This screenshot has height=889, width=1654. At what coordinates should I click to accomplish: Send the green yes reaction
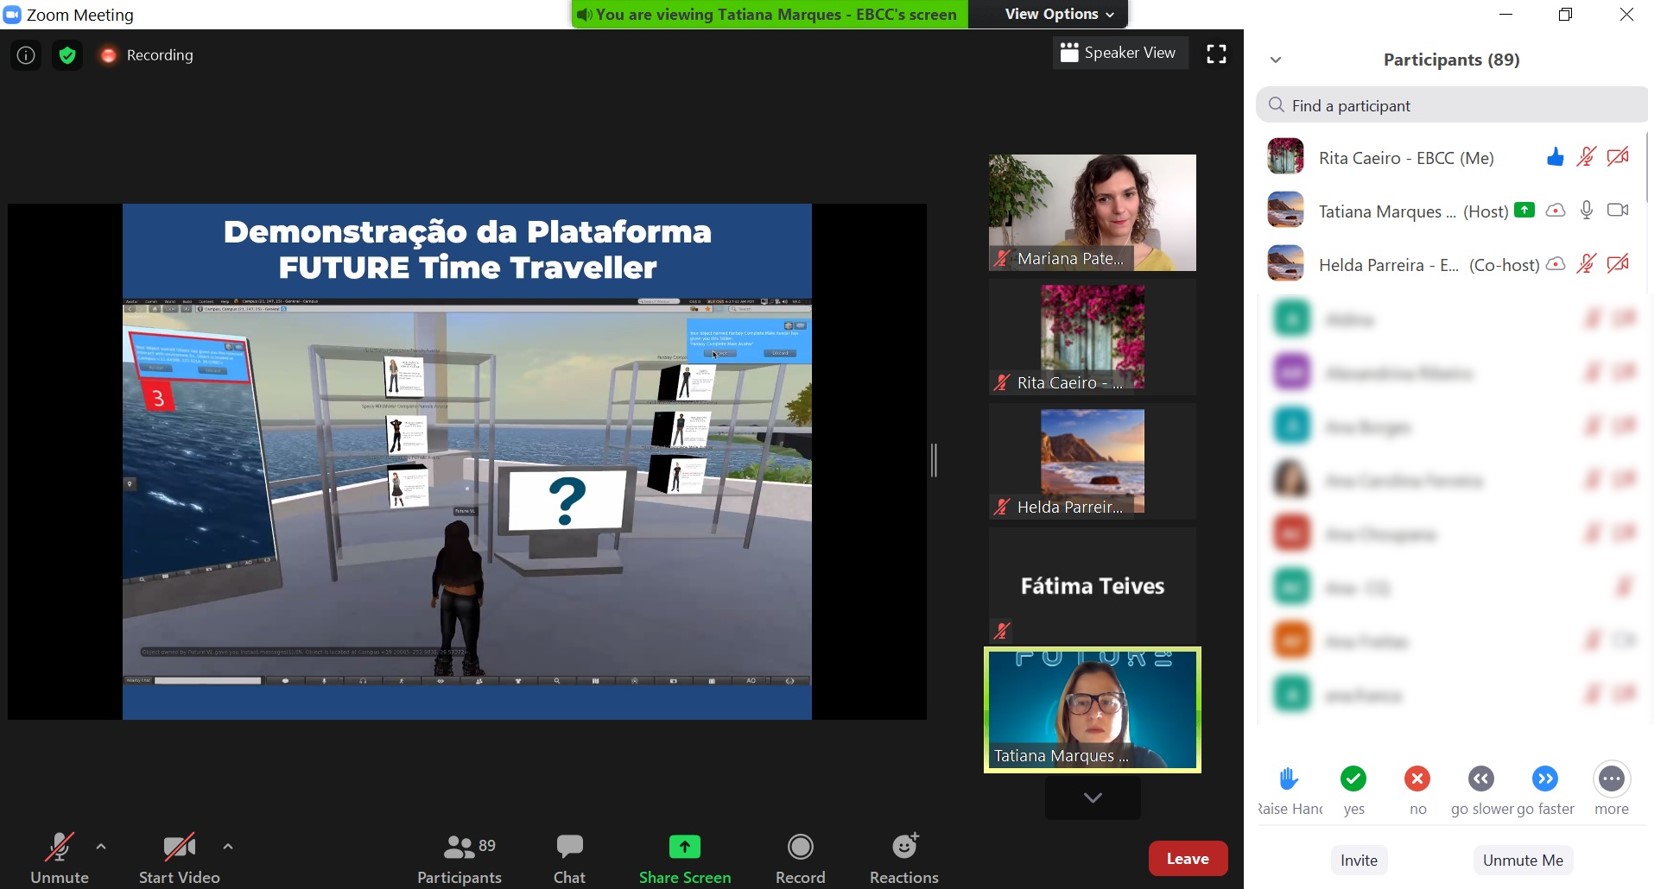pyautogui.click(x=1354, y=778)
